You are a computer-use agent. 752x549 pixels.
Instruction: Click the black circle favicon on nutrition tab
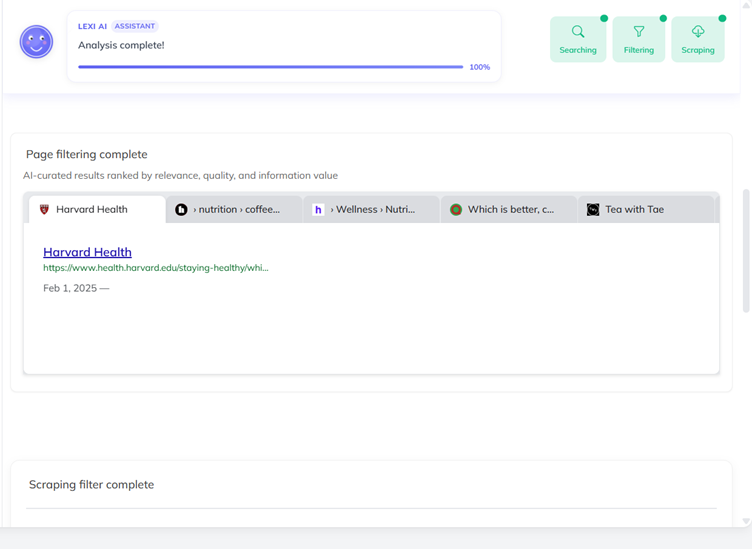(x=181, y=210)
